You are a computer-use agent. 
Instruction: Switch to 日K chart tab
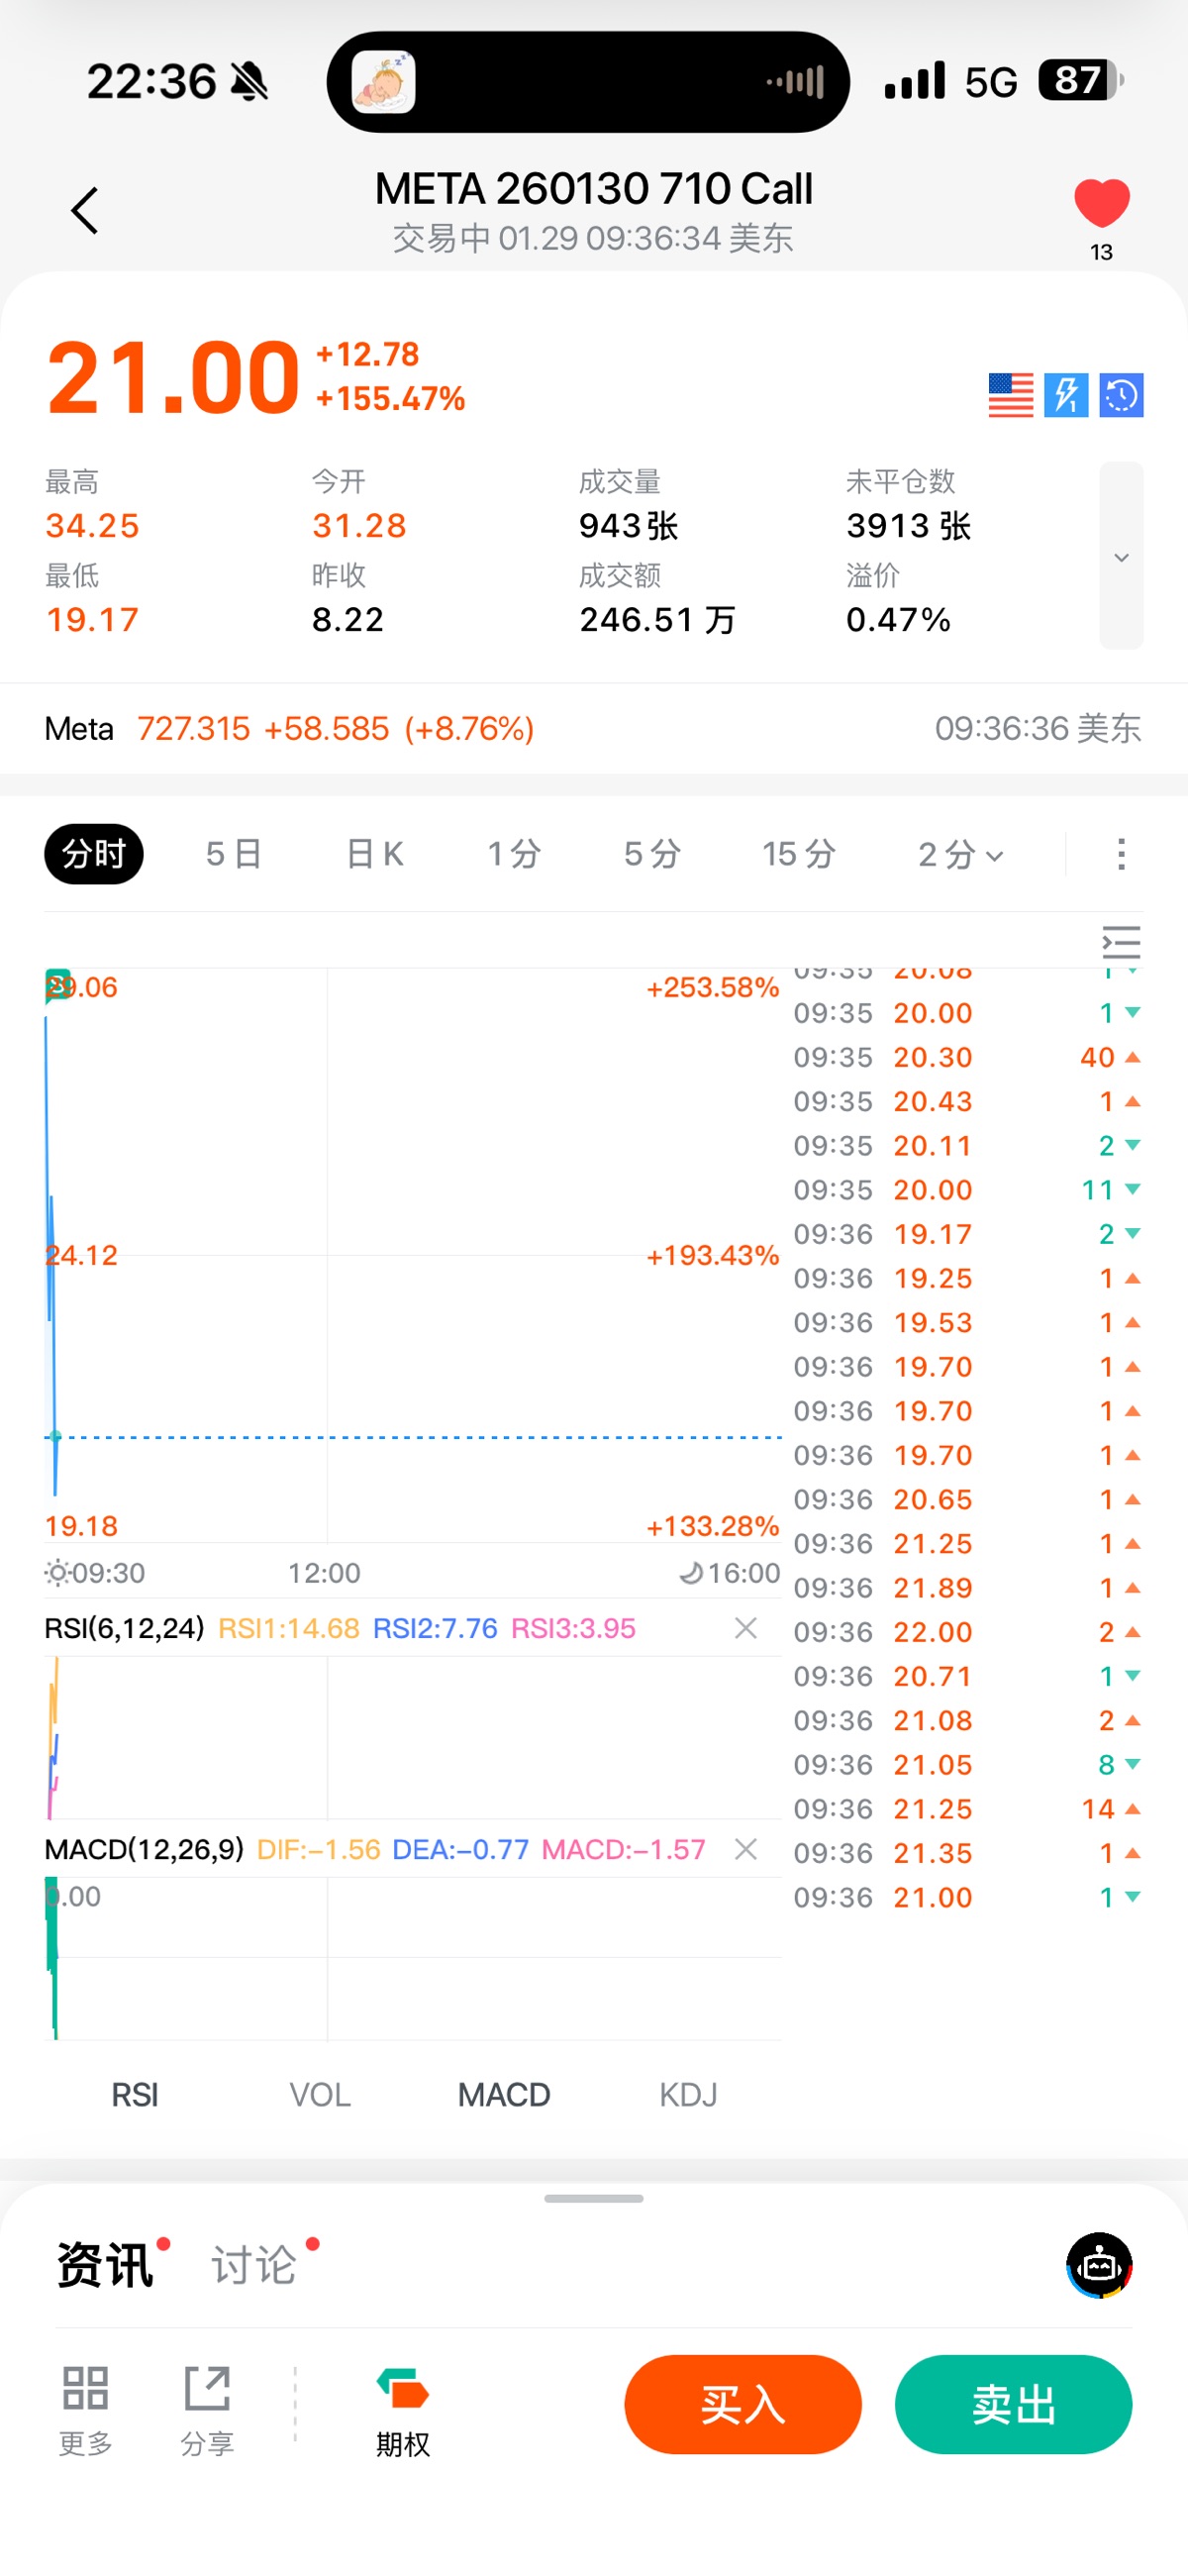pyautogui.click(x=374, y=855)
